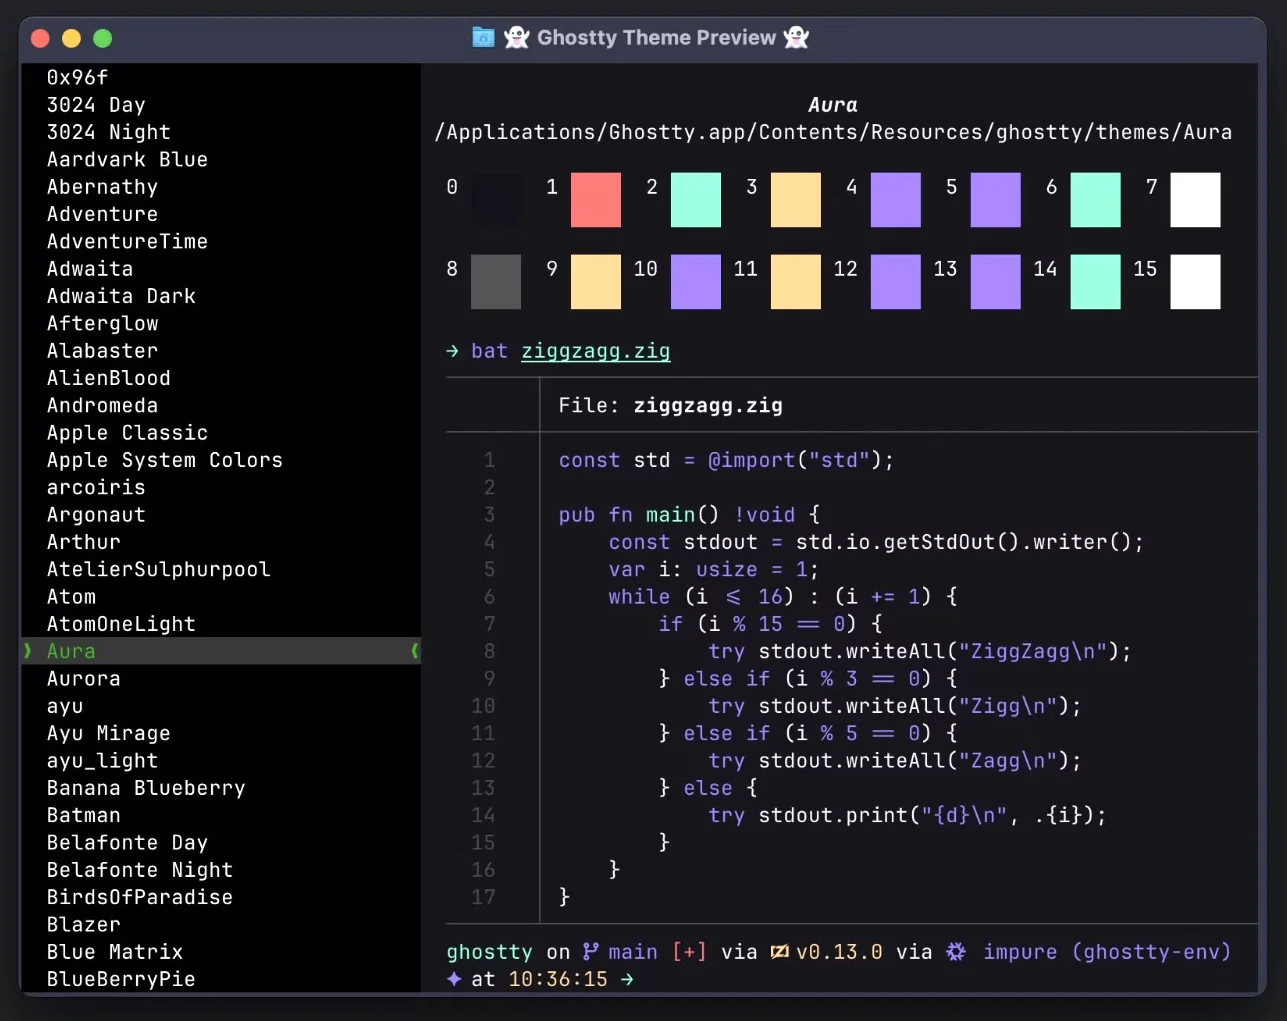Click the underlined ziggzagg.zig filename
The height and width of the screenshot is (1021, 1287).
click(x=596, y=351)
